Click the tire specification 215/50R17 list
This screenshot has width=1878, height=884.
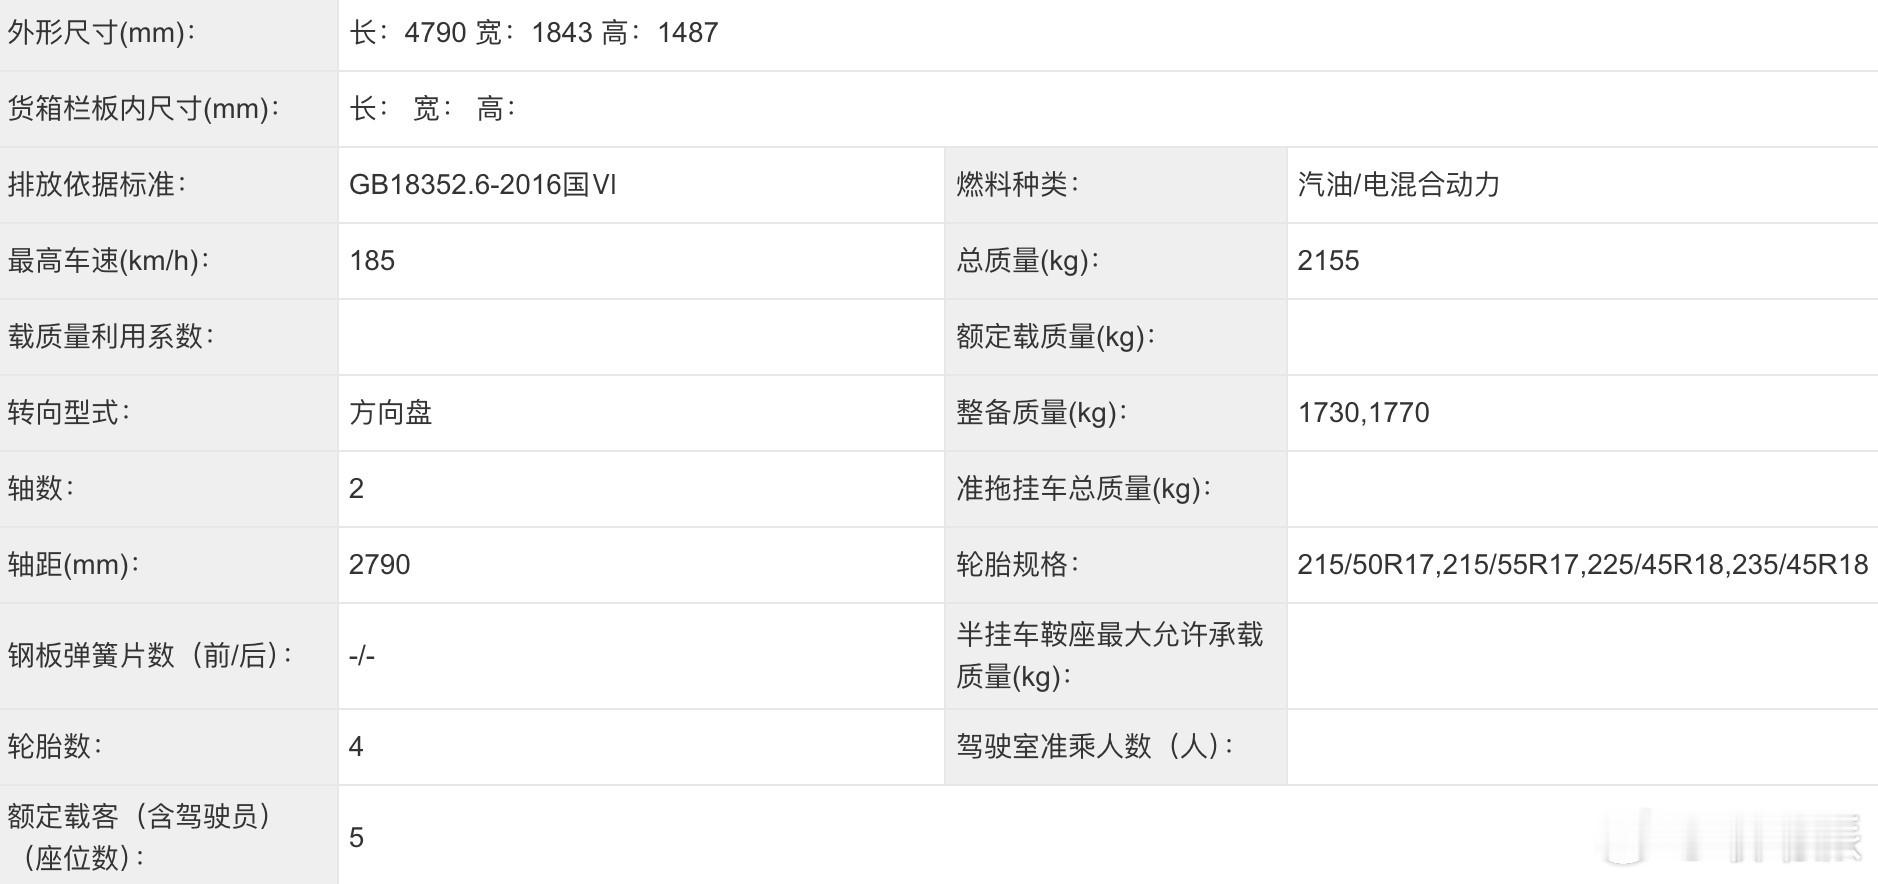click(1582, 565)
